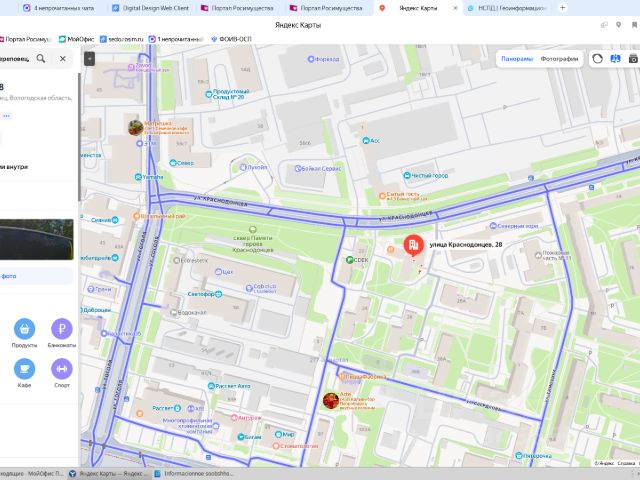The width and height of the screenshot is (640, 480).
Task: Click the Стоматология marker on map
Action: [276, 446]
